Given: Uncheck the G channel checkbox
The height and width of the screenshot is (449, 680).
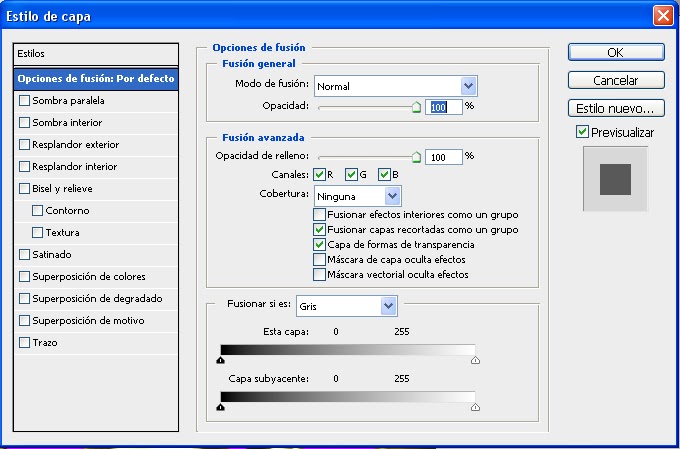Looking at the screenshot, I should 351,175.
